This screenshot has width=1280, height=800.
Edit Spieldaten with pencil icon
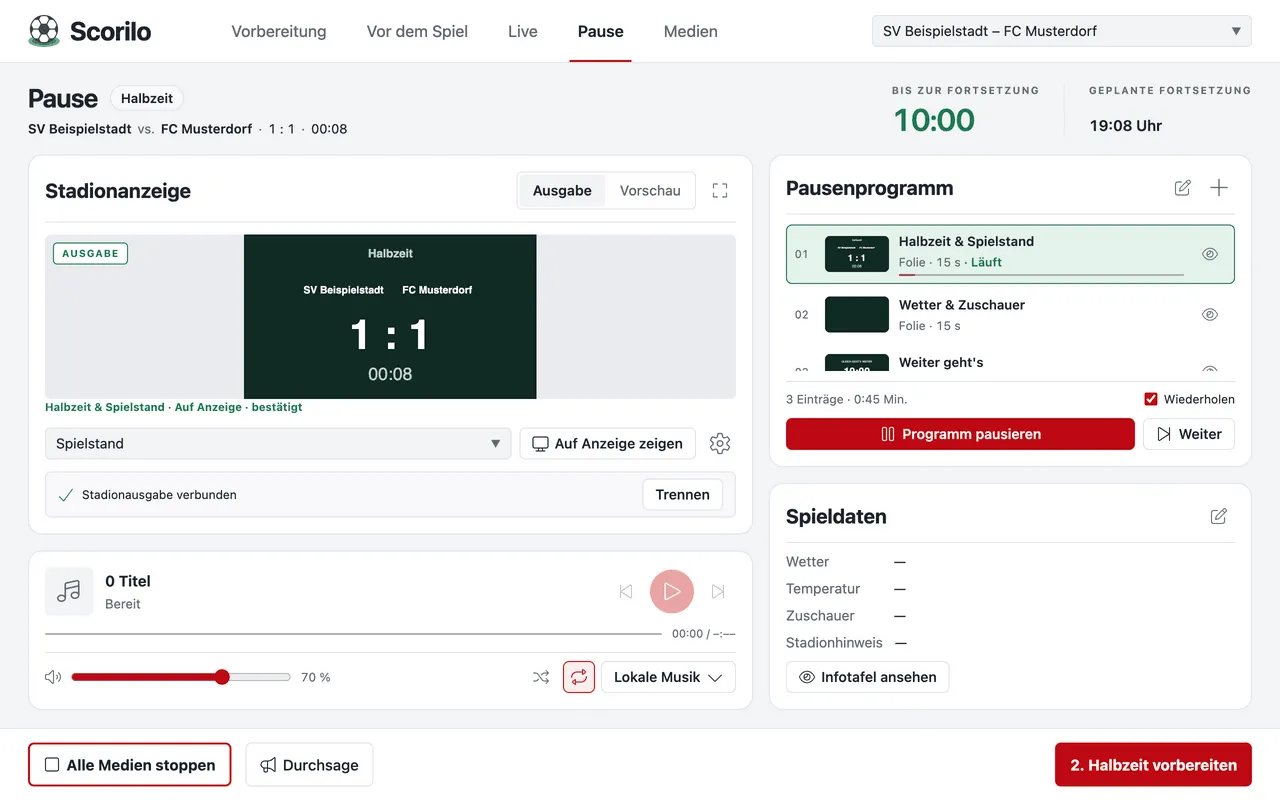(1219, 516)
